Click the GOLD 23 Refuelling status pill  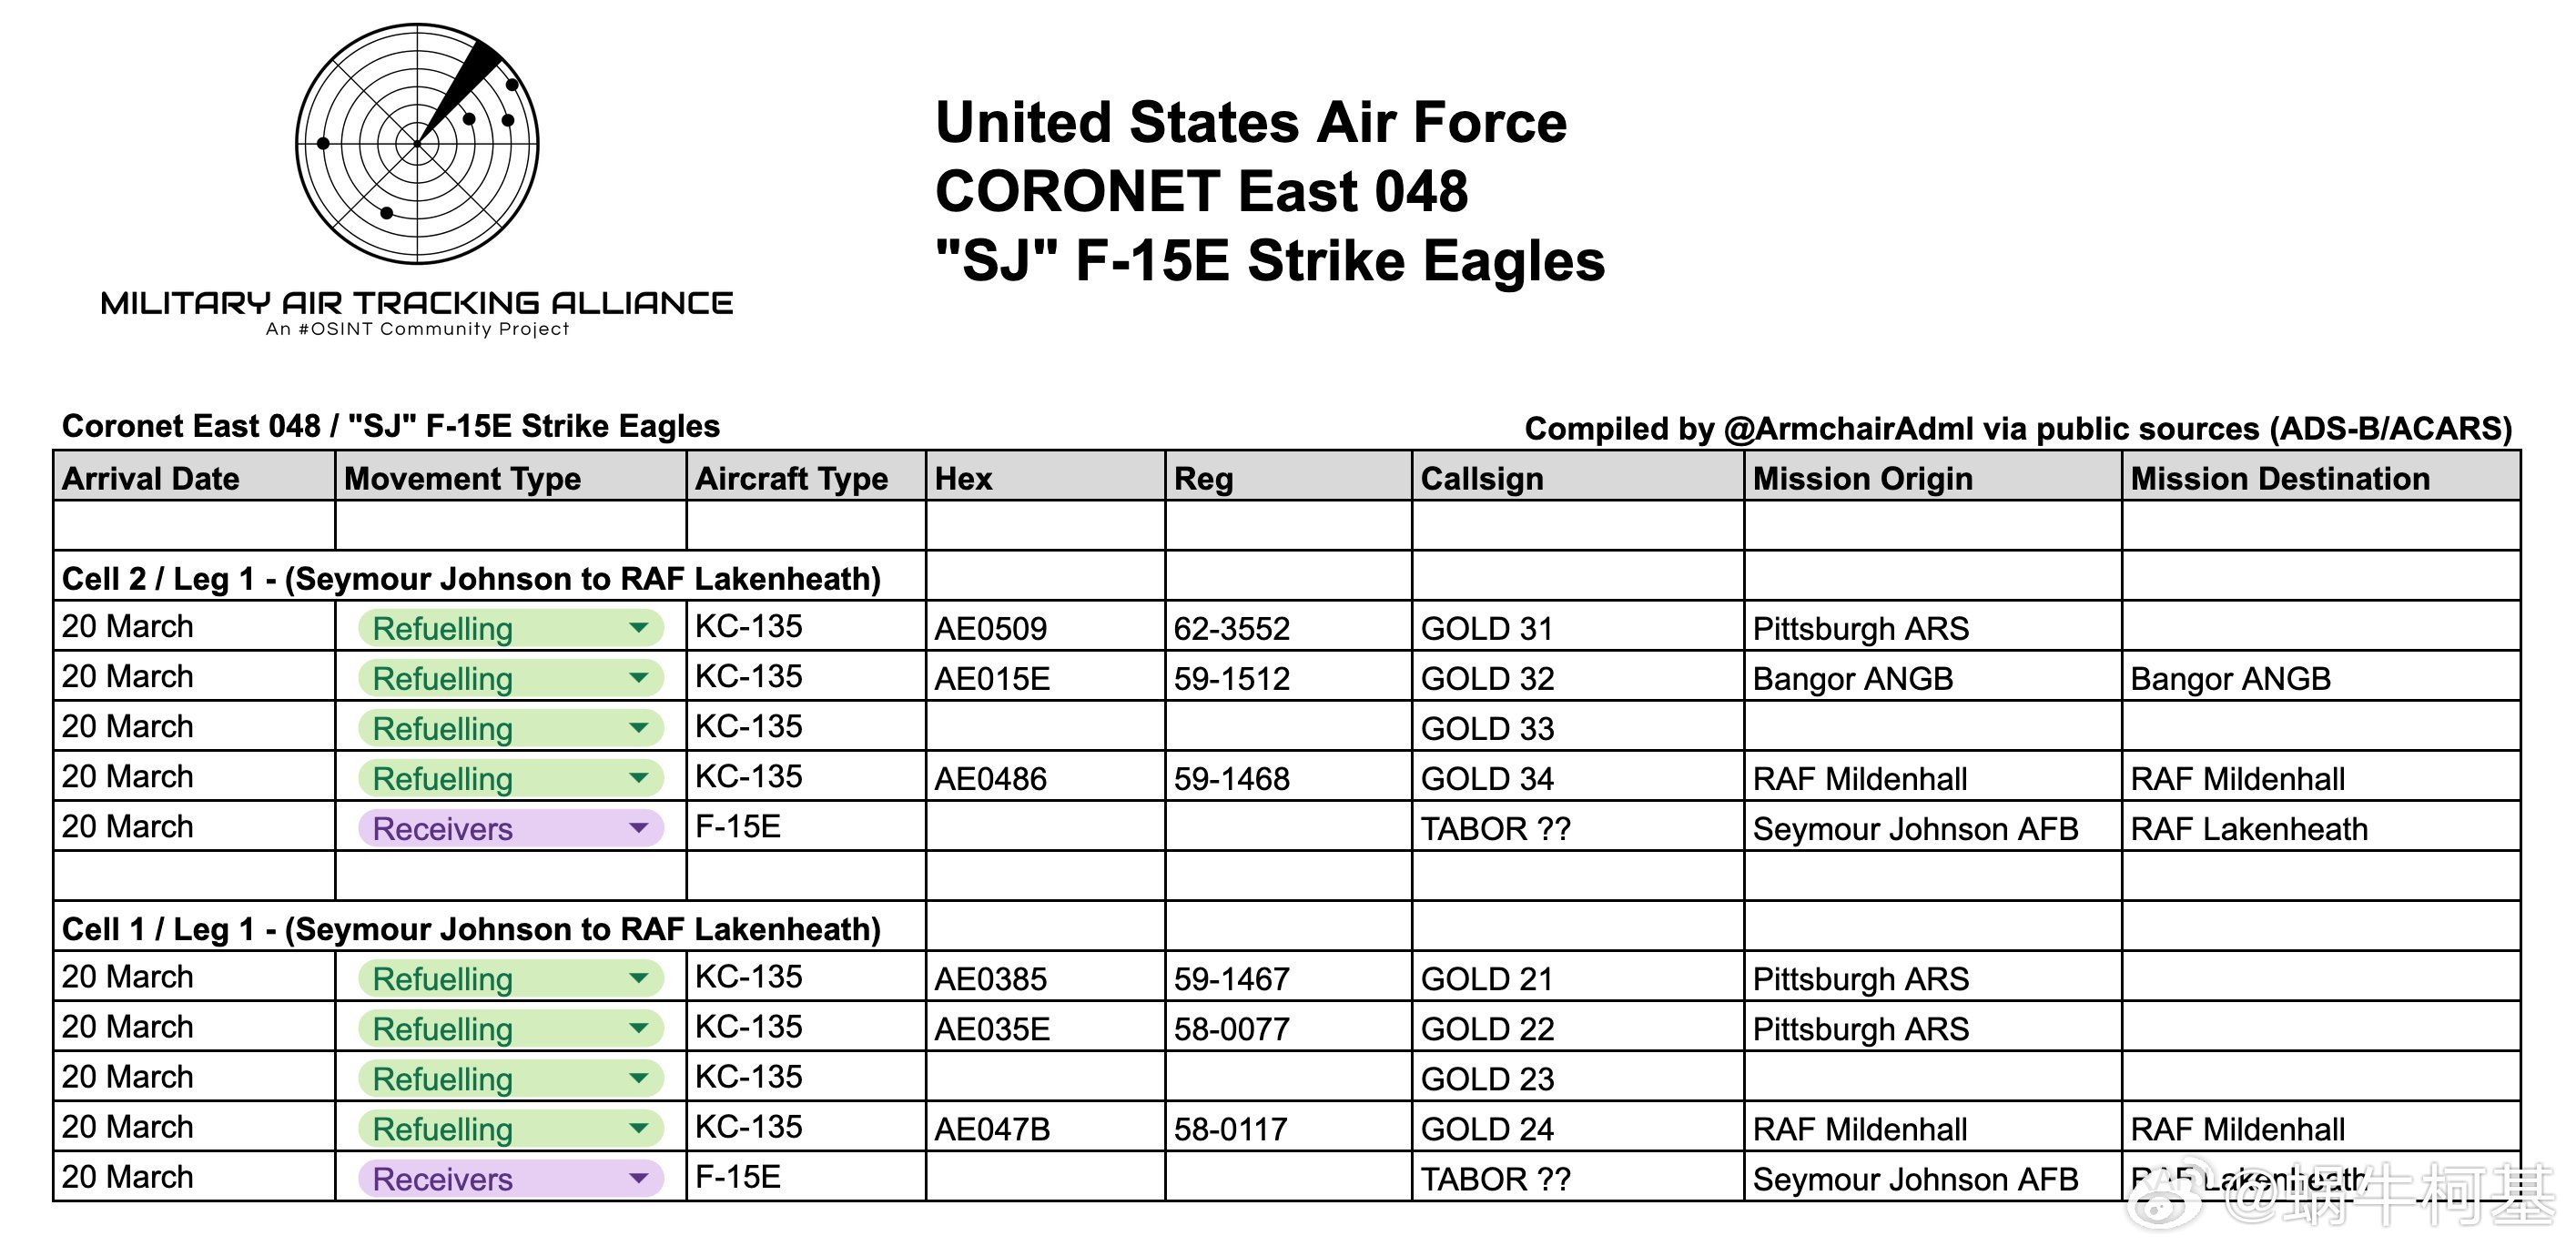tap(510, 1078)
